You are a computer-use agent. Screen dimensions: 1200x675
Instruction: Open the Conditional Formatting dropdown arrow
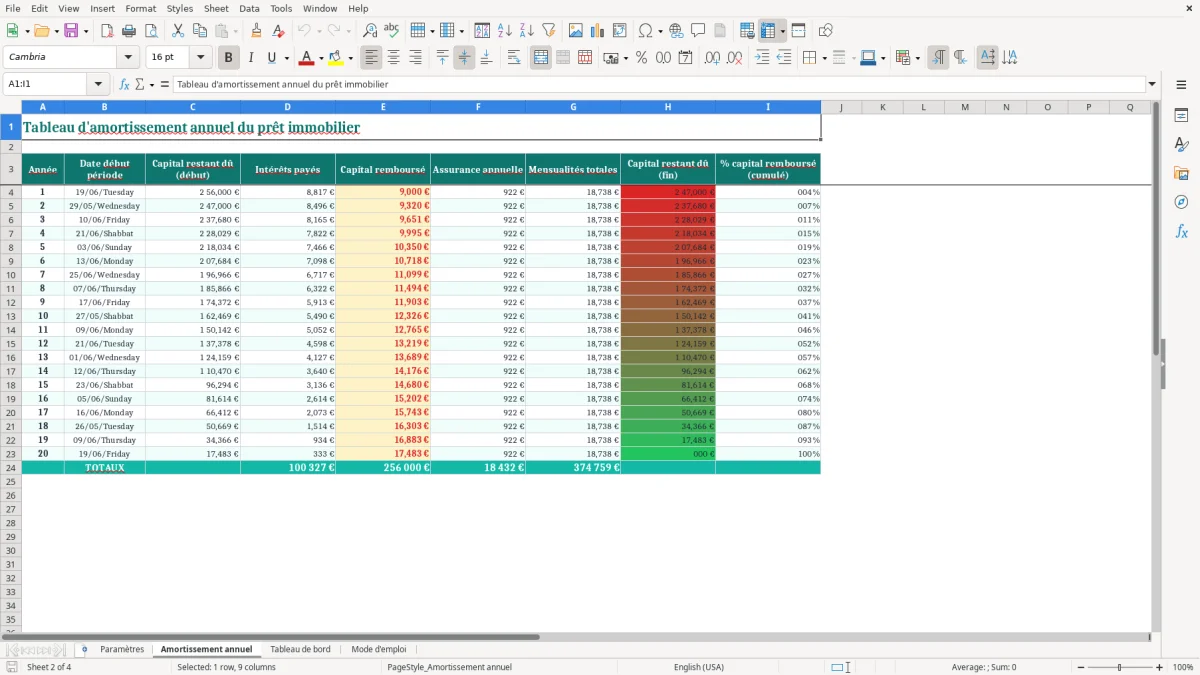coord(917,58)
